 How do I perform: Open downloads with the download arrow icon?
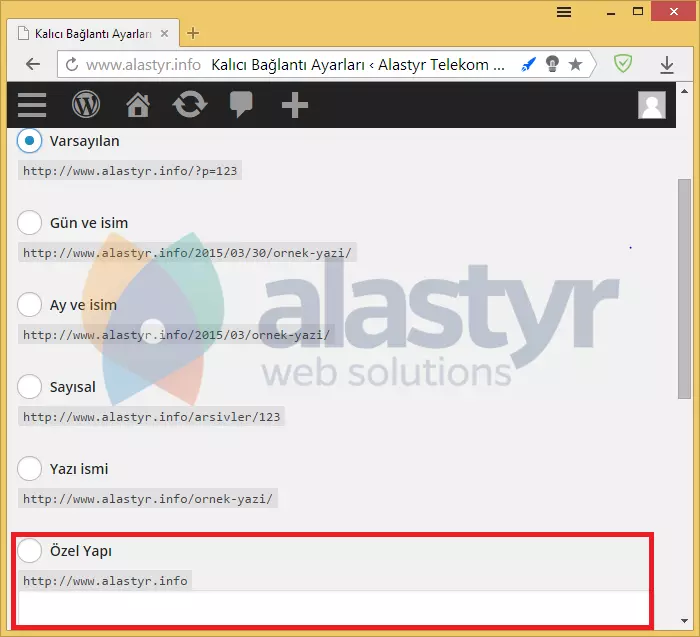[667, 65]
